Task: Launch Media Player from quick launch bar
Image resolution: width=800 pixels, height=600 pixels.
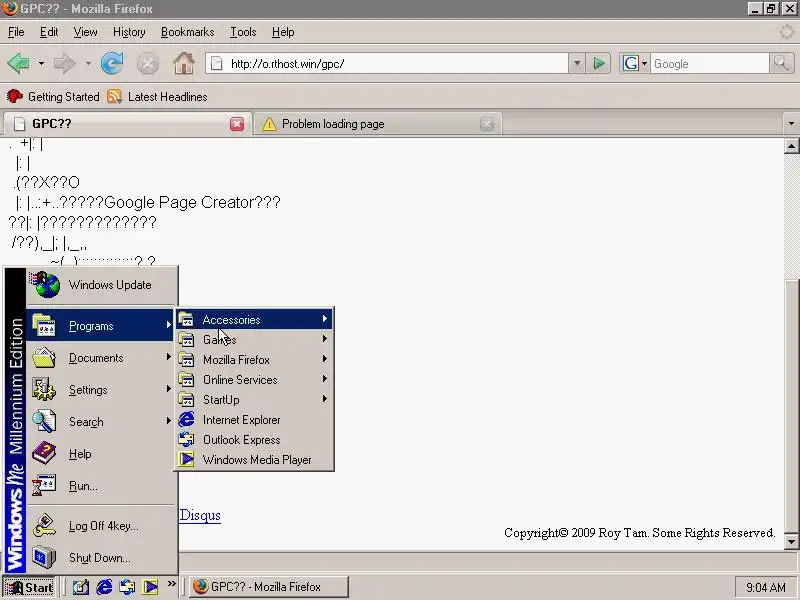Action: [150, 587]
